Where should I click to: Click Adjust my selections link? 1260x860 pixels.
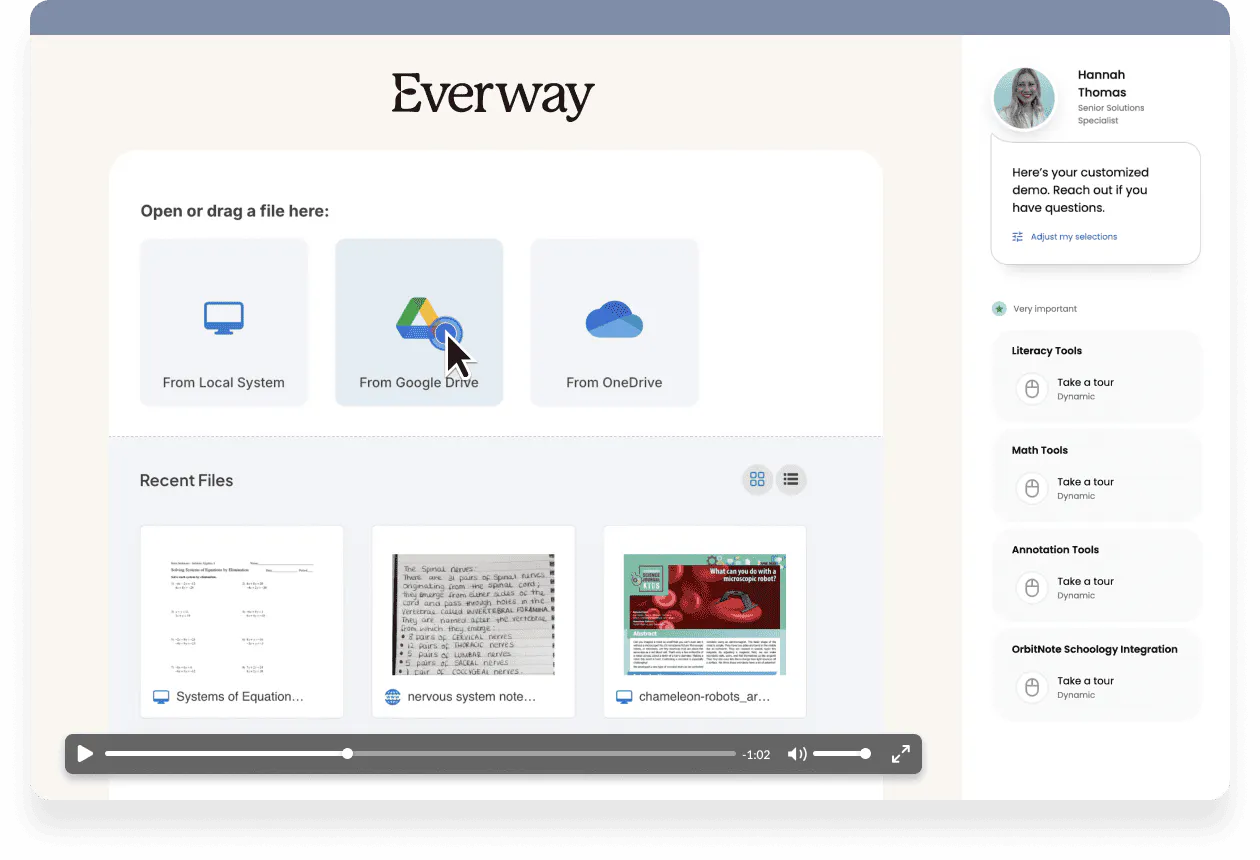(x=1074, y=237)
